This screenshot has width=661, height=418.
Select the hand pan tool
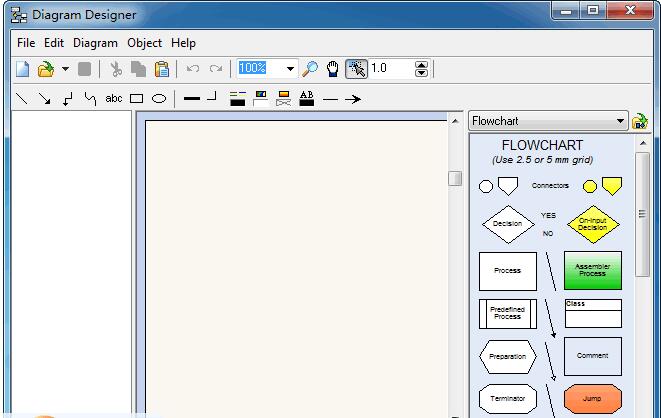[333, 69]
